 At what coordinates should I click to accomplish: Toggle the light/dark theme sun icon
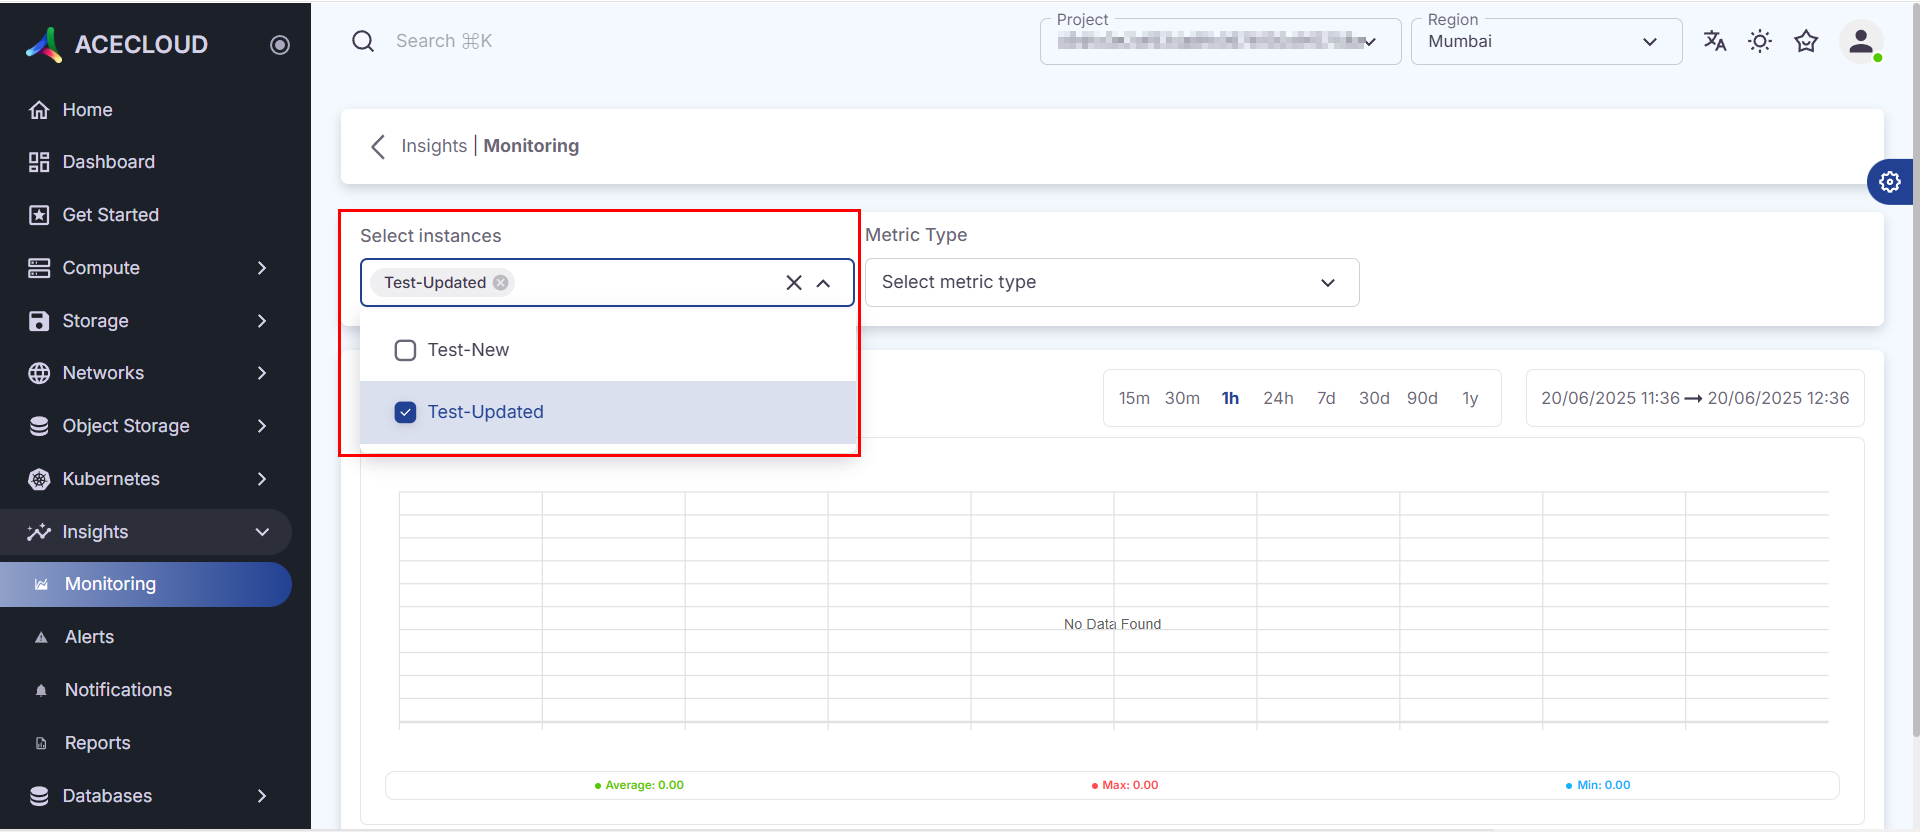coord(1759,41)
